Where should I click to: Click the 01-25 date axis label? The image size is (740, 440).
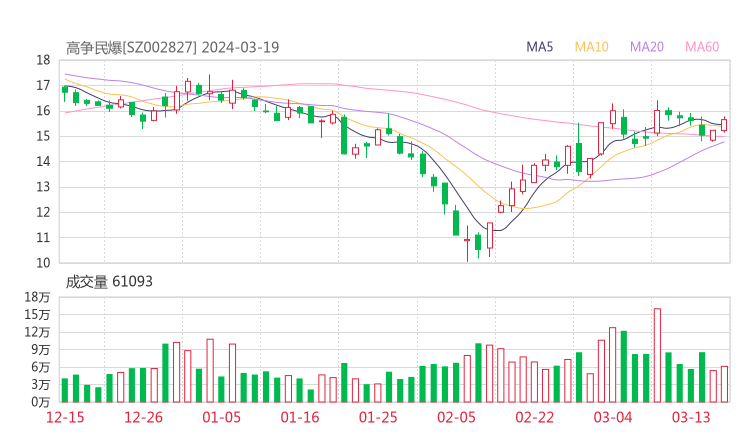[x=378, y=417]
